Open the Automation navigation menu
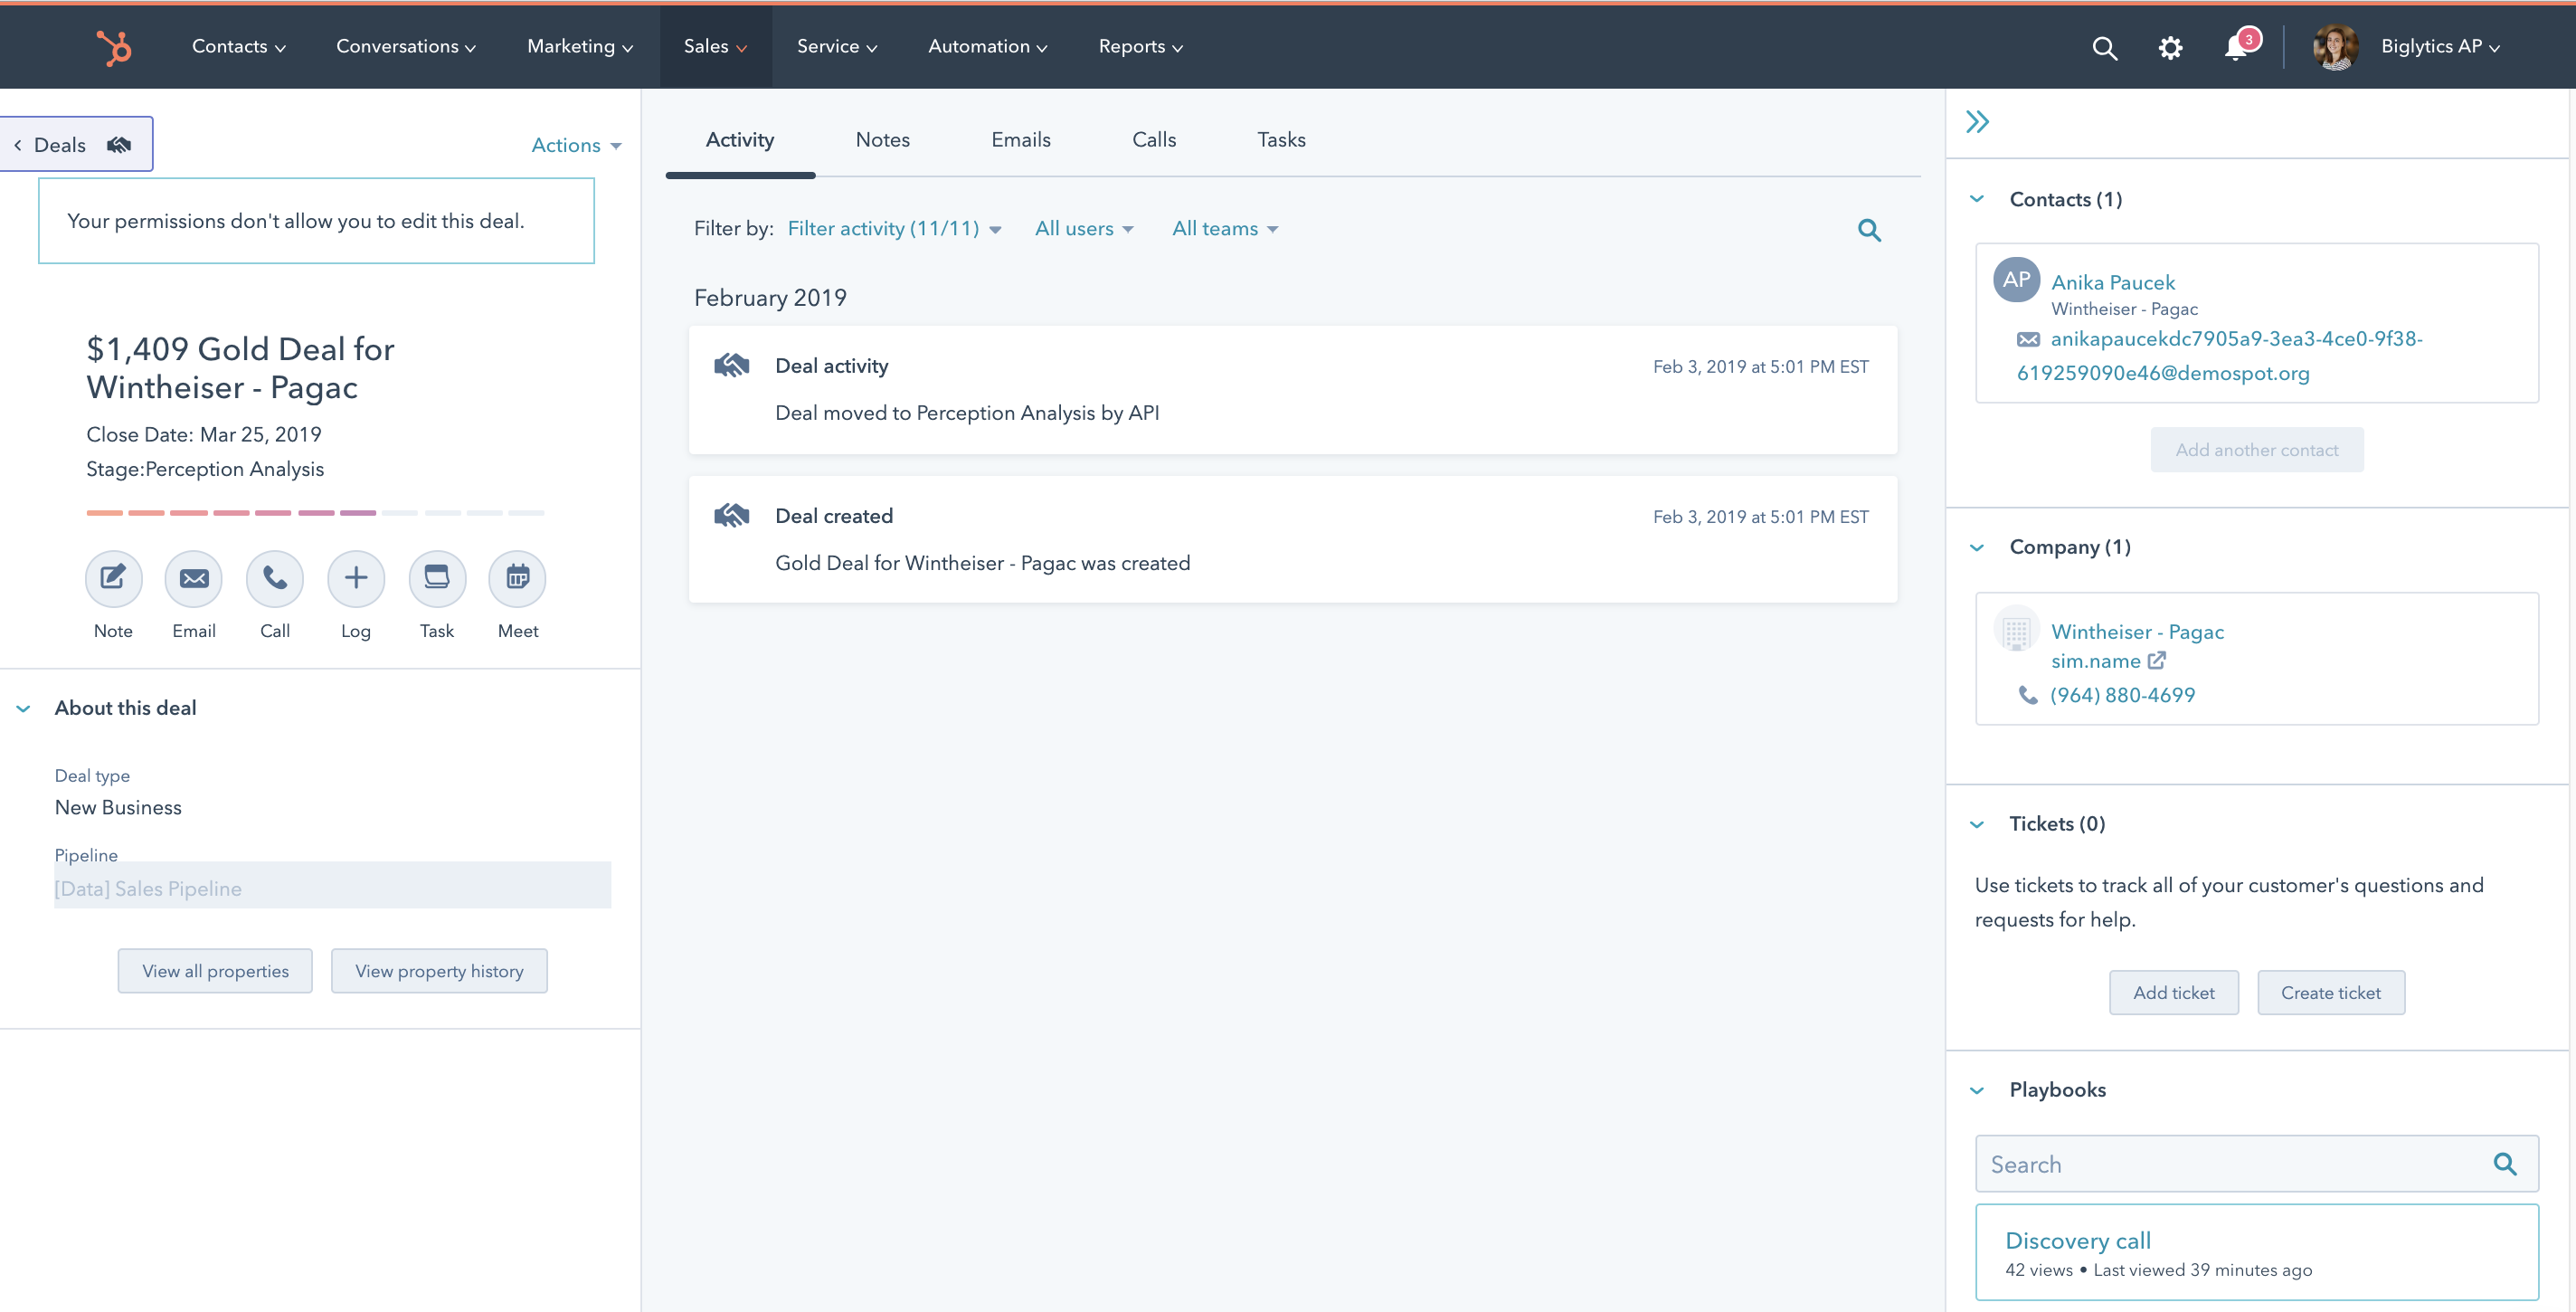2576x1312 pixels. tap(987, 47)
